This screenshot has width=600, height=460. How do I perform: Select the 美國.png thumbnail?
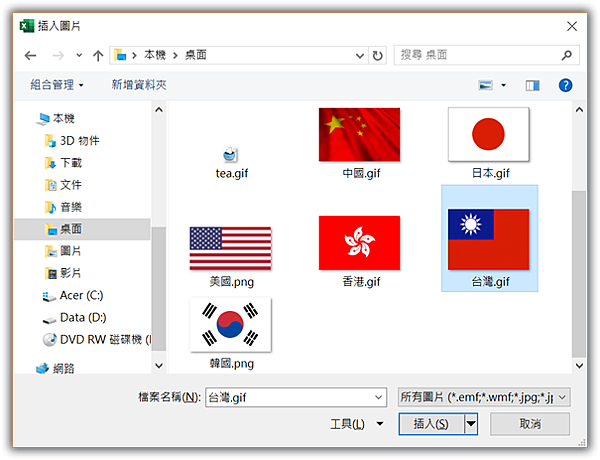click(230, 248)
